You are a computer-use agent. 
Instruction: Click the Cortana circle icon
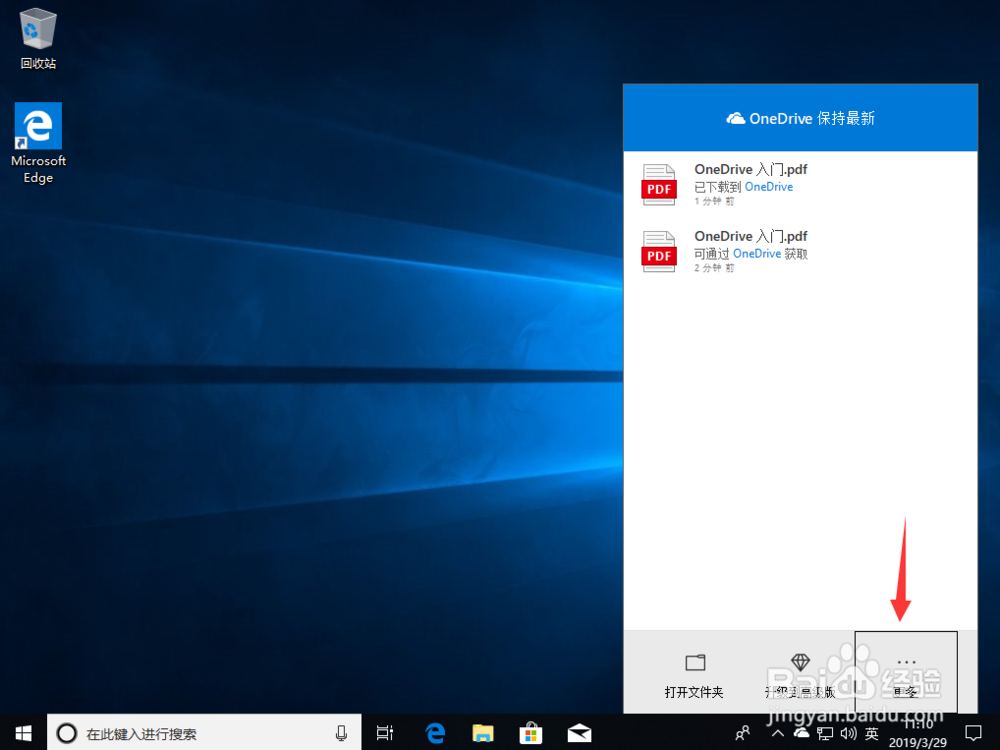pos(66,733)
